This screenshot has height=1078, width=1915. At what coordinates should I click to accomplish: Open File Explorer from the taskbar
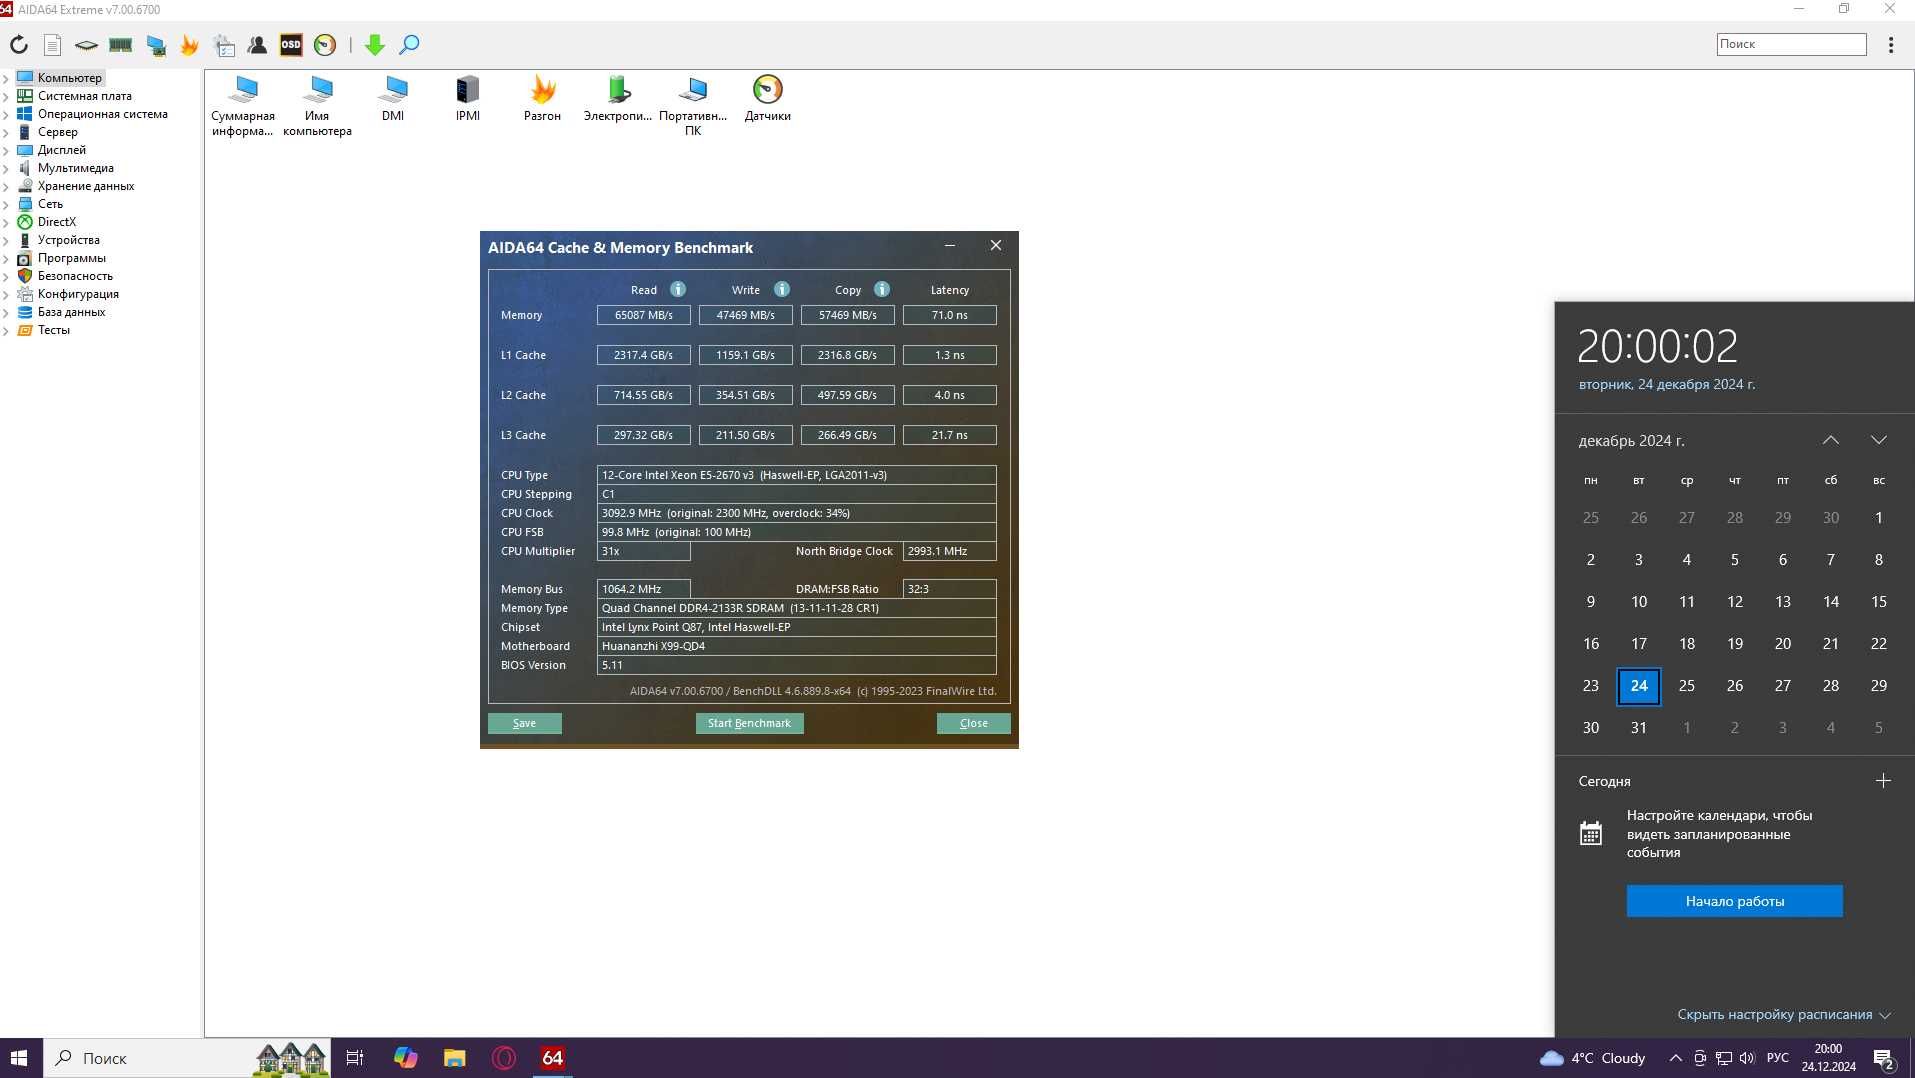tap(455, 1058)
